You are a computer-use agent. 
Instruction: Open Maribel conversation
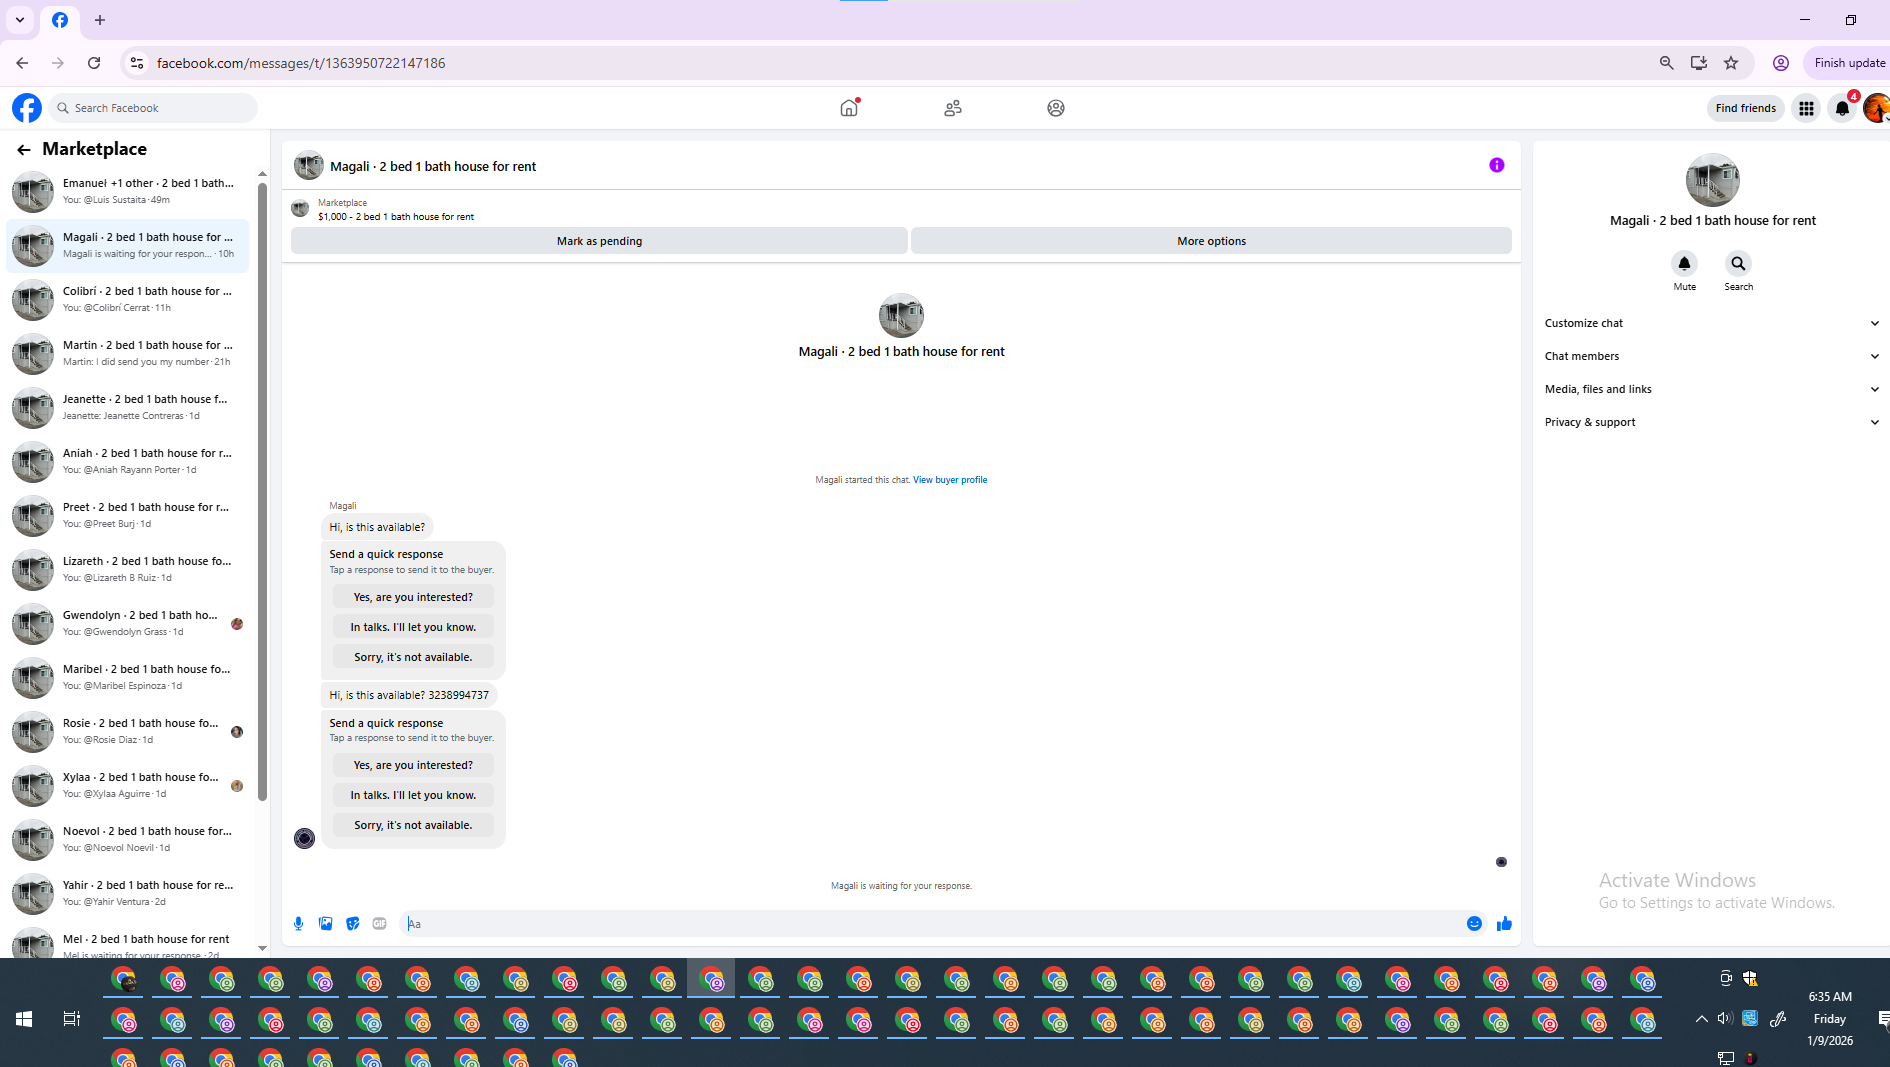pyautogui.click(x=128, y=677)
